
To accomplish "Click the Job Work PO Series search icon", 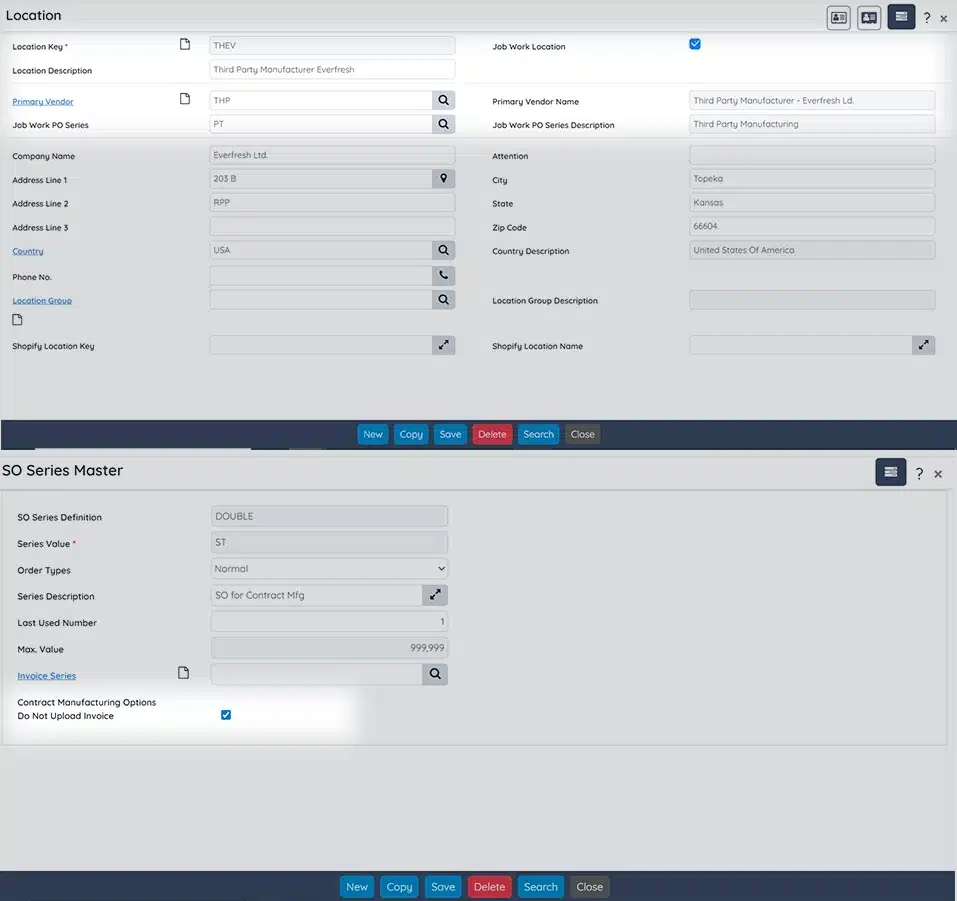I will (x=443, y=124).
